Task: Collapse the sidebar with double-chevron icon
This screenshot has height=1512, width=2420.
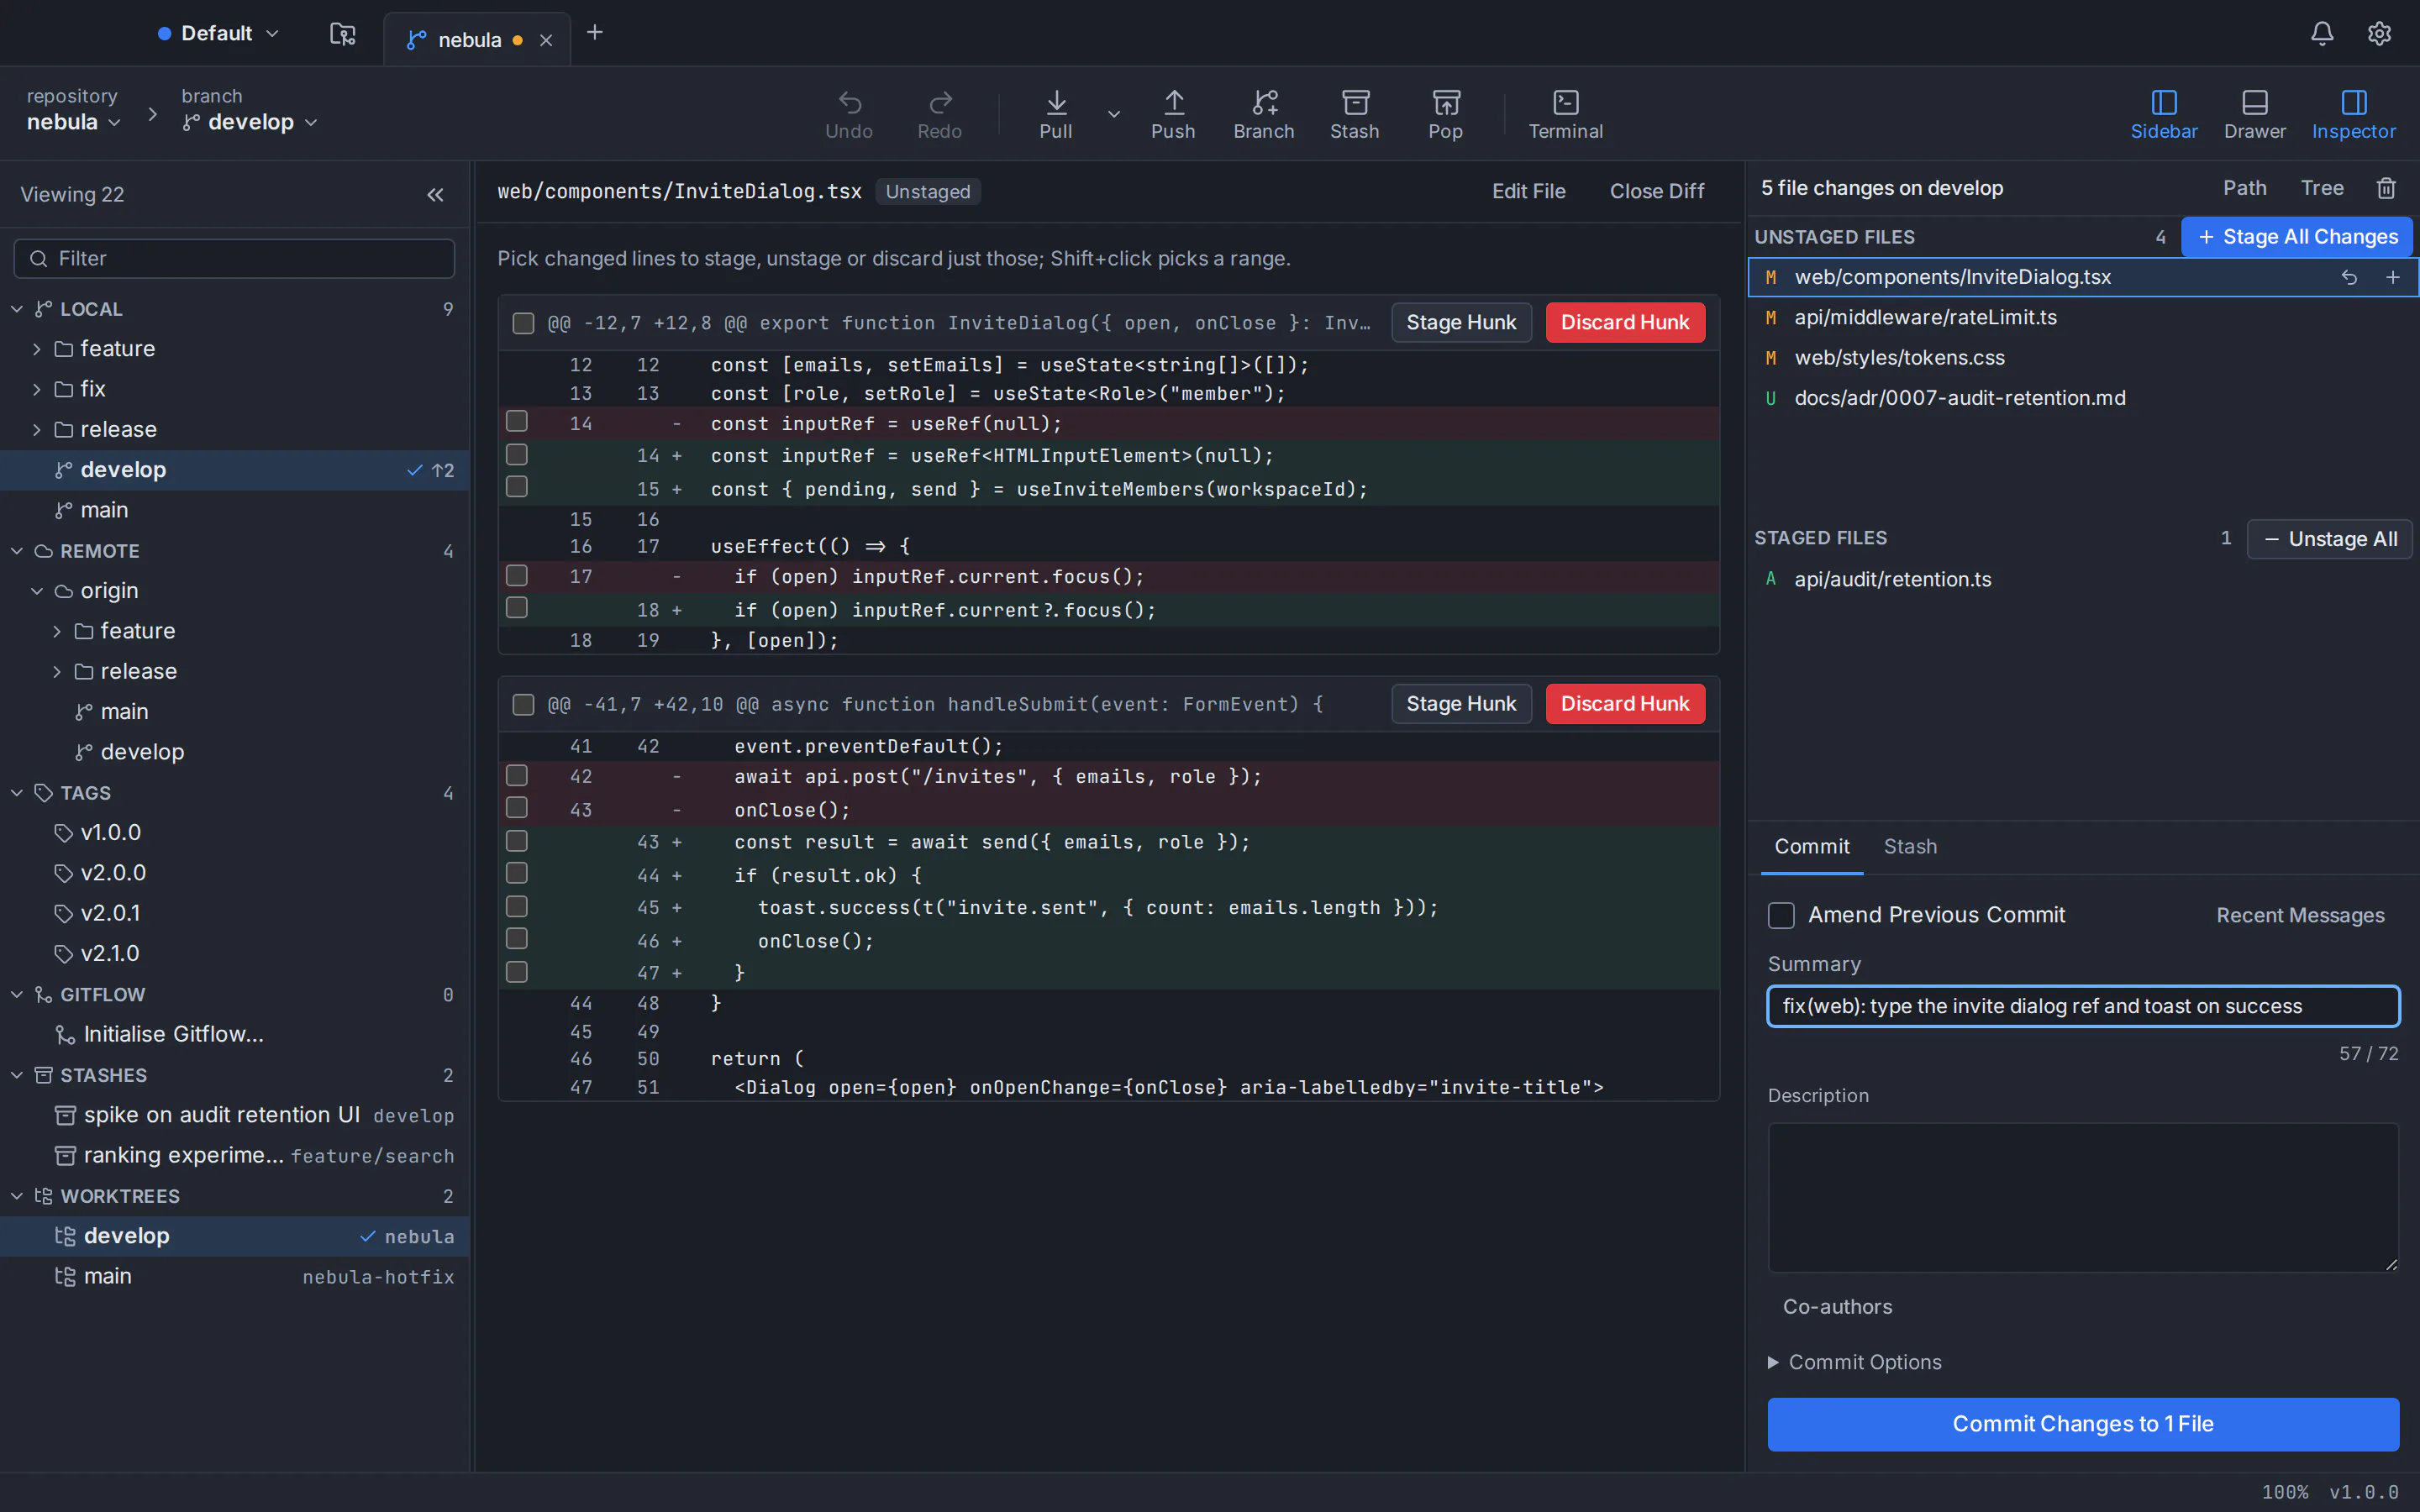Action: coord(435,195)
